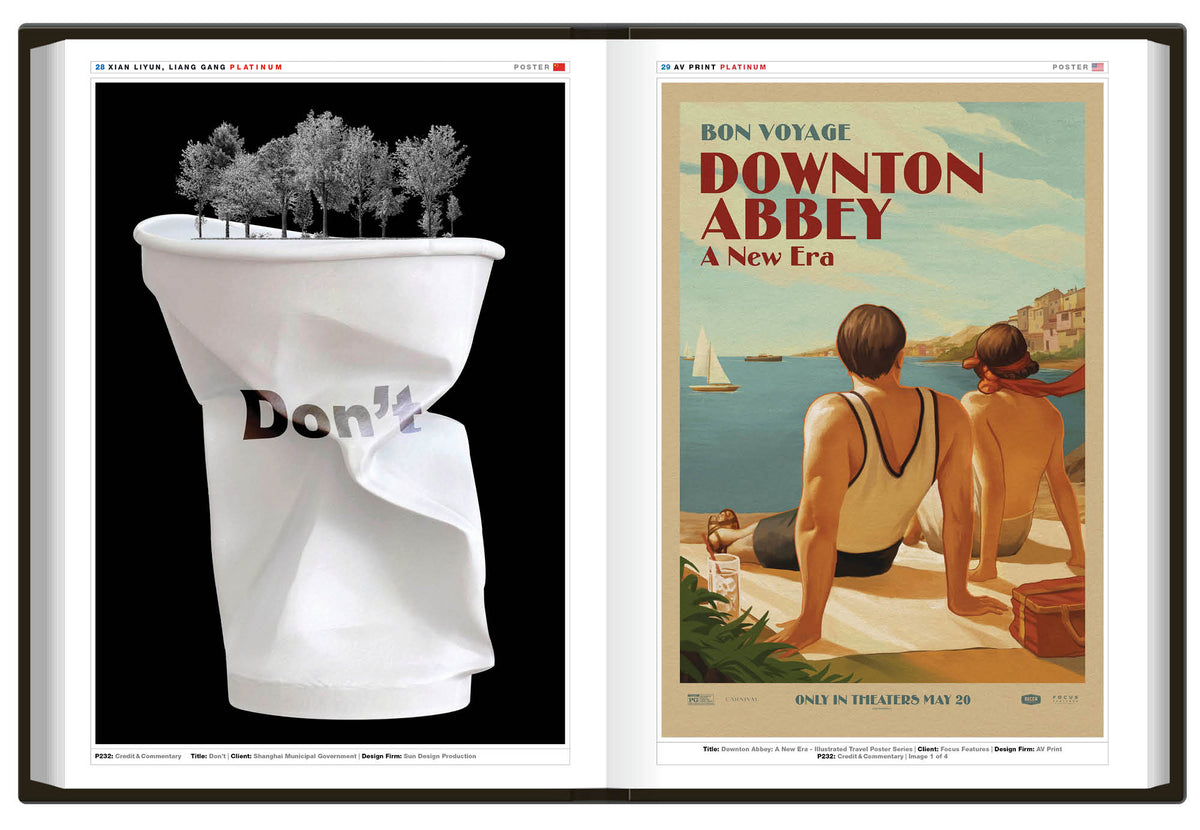The image size is (1200, 830).
Task: Click the "Image 1 of 4" caption text
Action: click(x=928, y=757)
